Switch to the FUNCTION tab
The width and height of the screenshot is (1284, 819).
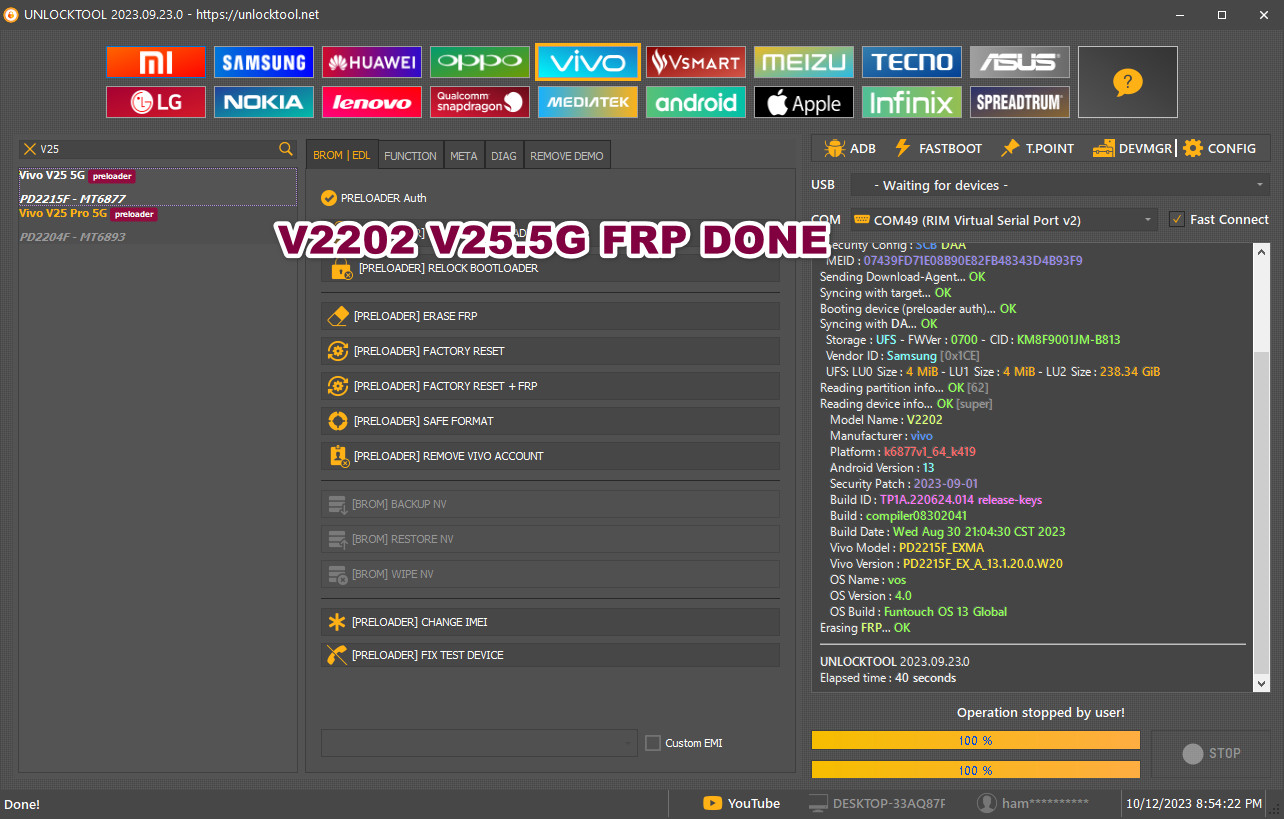tap(410, 156)
